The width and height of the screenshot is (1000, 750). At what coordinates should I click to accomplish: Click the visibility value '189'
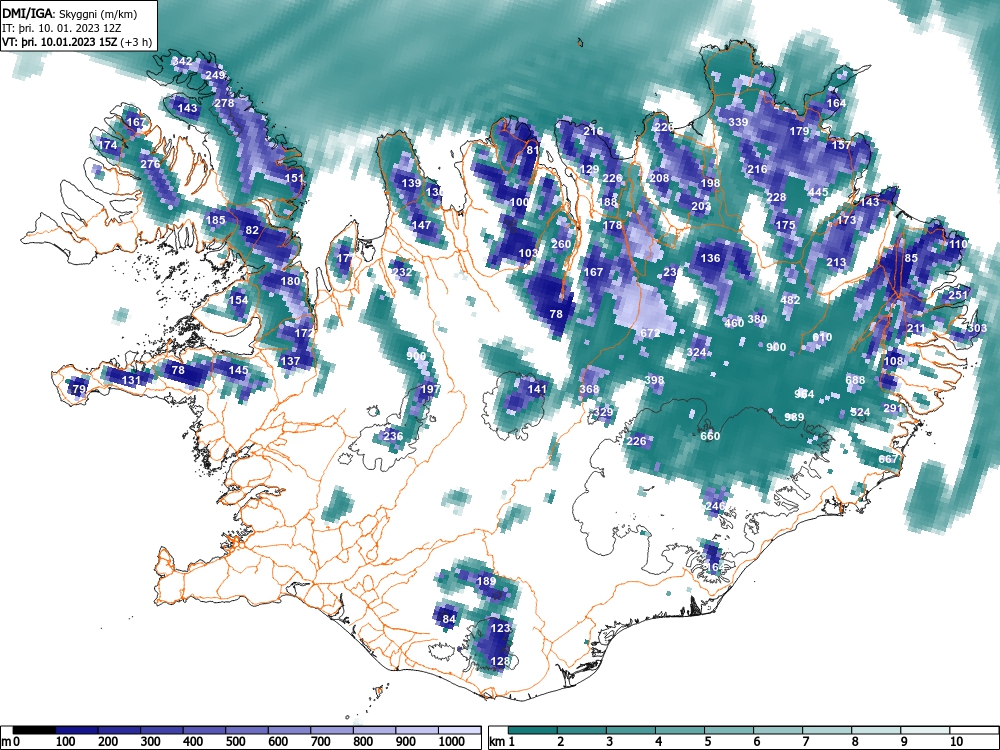click(x=486, y=581)
